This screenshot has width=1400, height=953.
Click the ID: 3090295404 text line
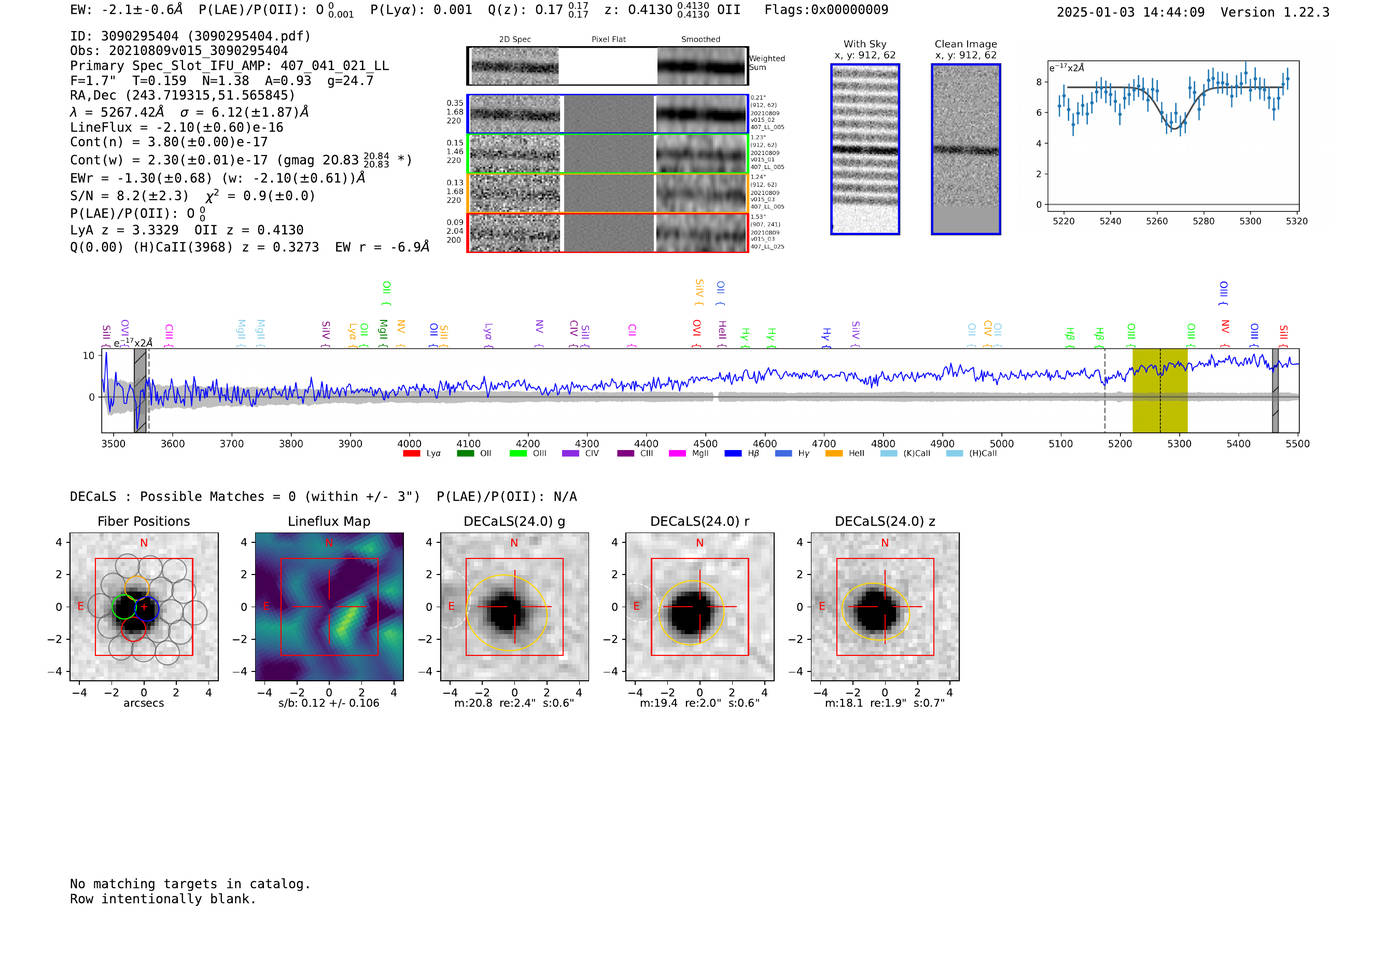190,36
